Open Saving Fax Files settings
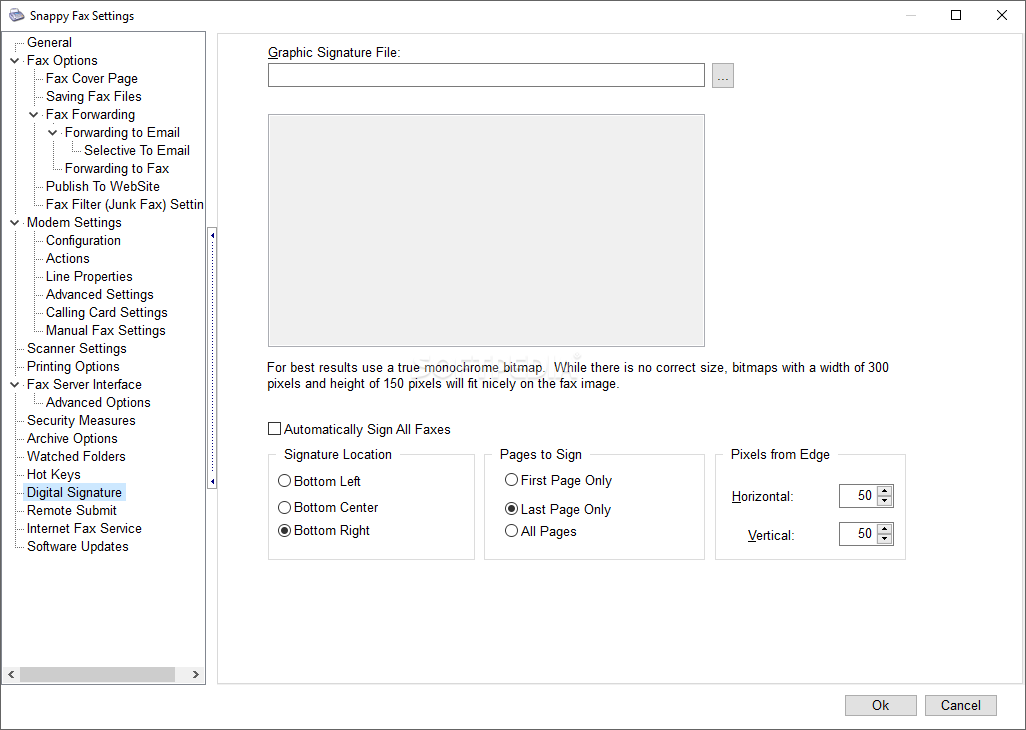Viewport: 1026px width, 730px height. pyautogui.click(x=94, y=96)
